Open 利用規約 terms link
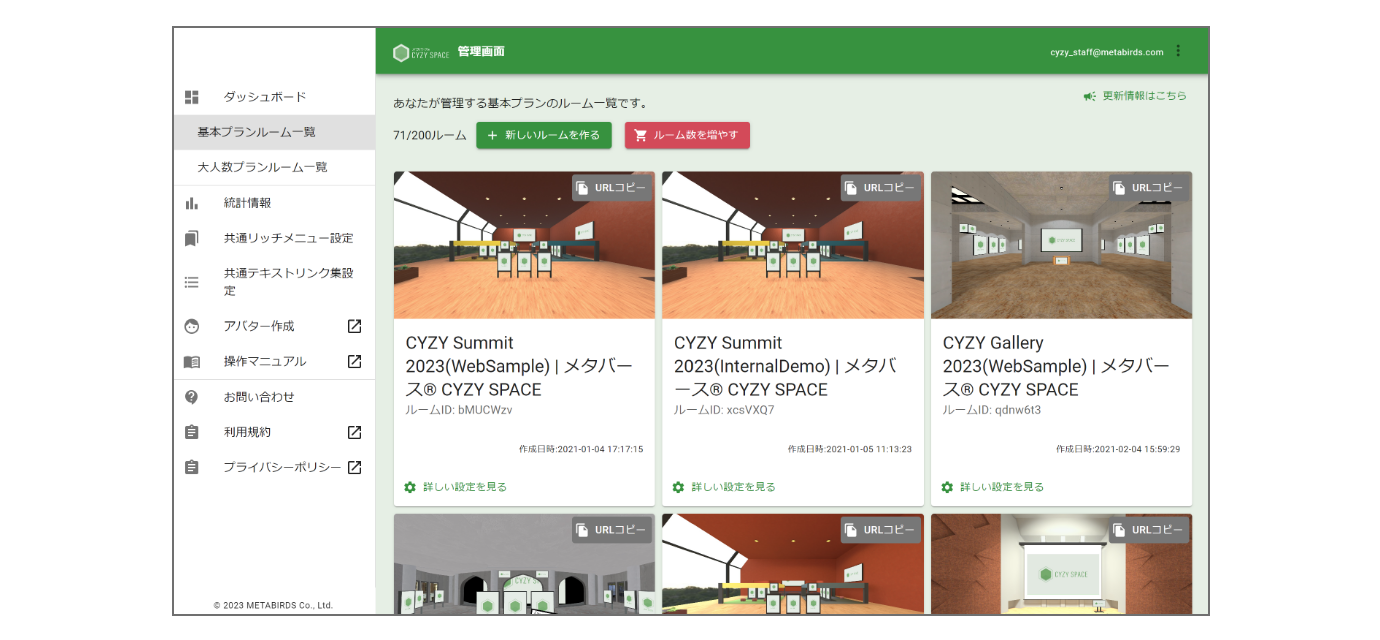The width and height of the screenshot is (1380, 640). click(247, 432)
